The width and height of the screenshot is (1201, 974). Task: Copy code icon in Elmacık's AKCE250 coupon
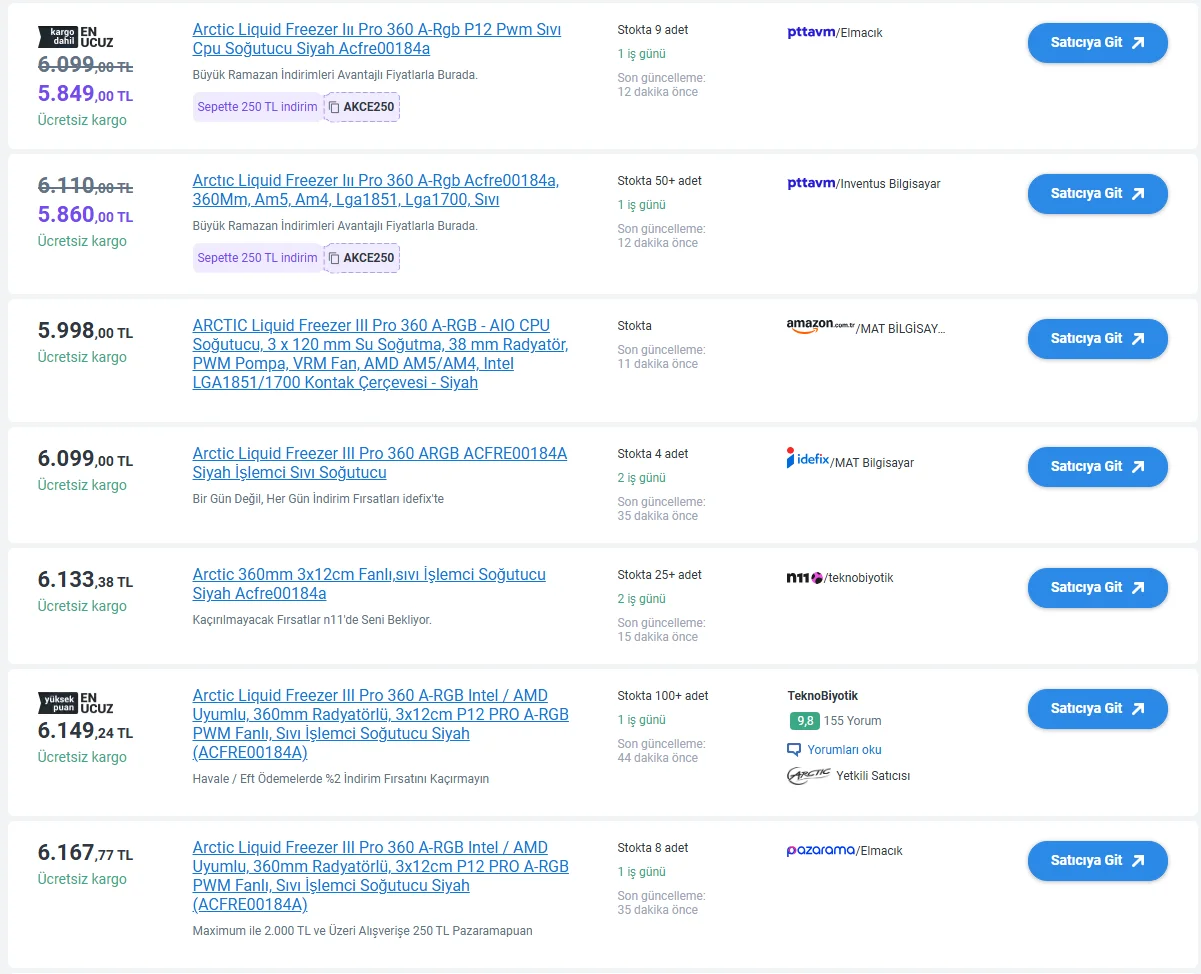(334, 107)
